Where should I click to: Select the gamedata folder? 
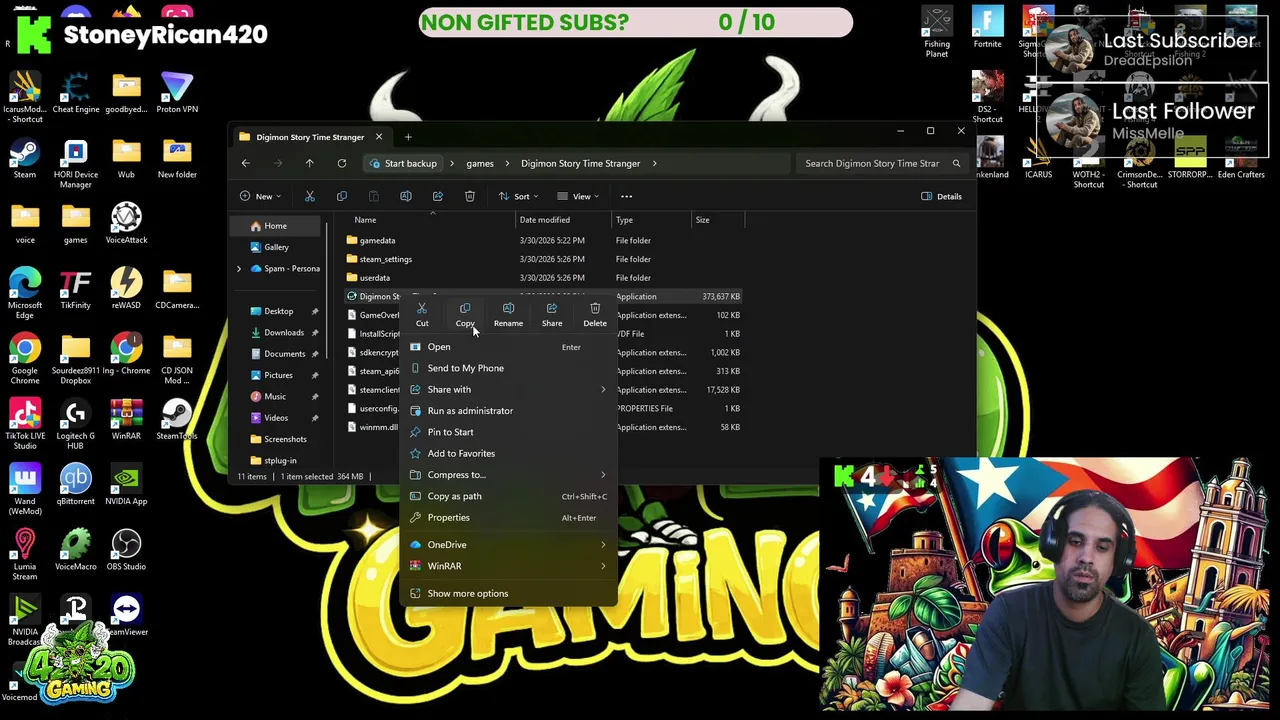pyautogui.click(x=377, y=240)
